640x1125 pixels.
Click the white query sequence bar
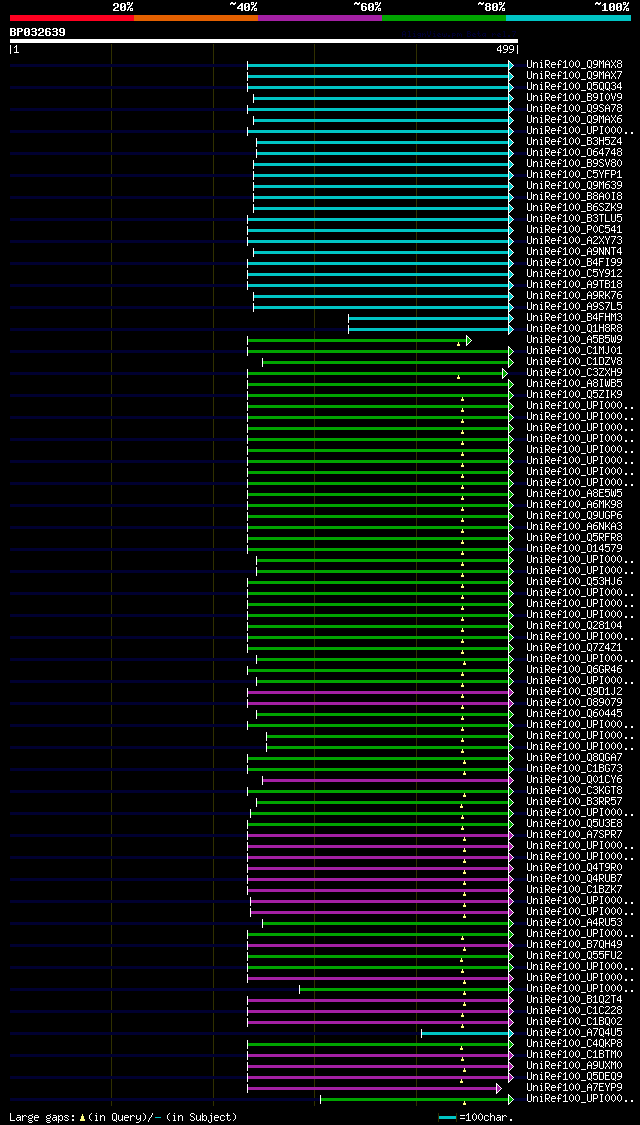(x=264, y=41)
